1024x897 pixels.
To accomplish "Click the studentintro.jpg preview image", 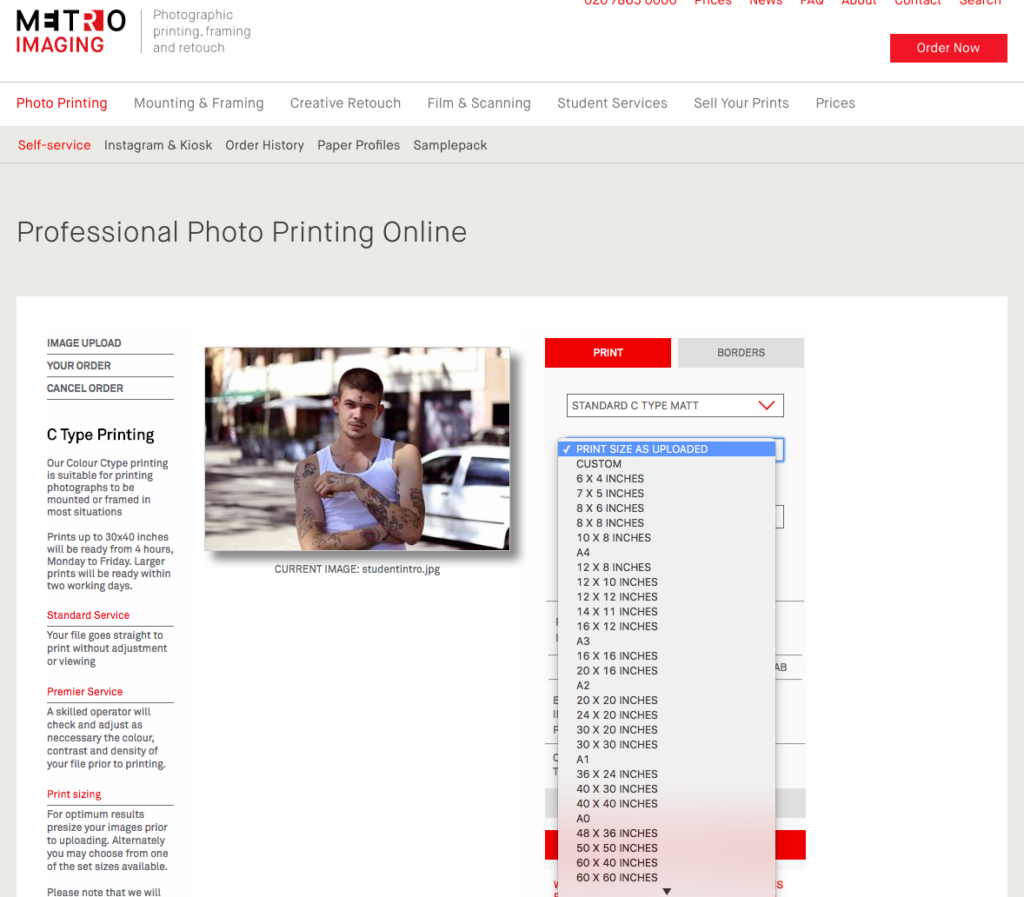I will [357, 448].
